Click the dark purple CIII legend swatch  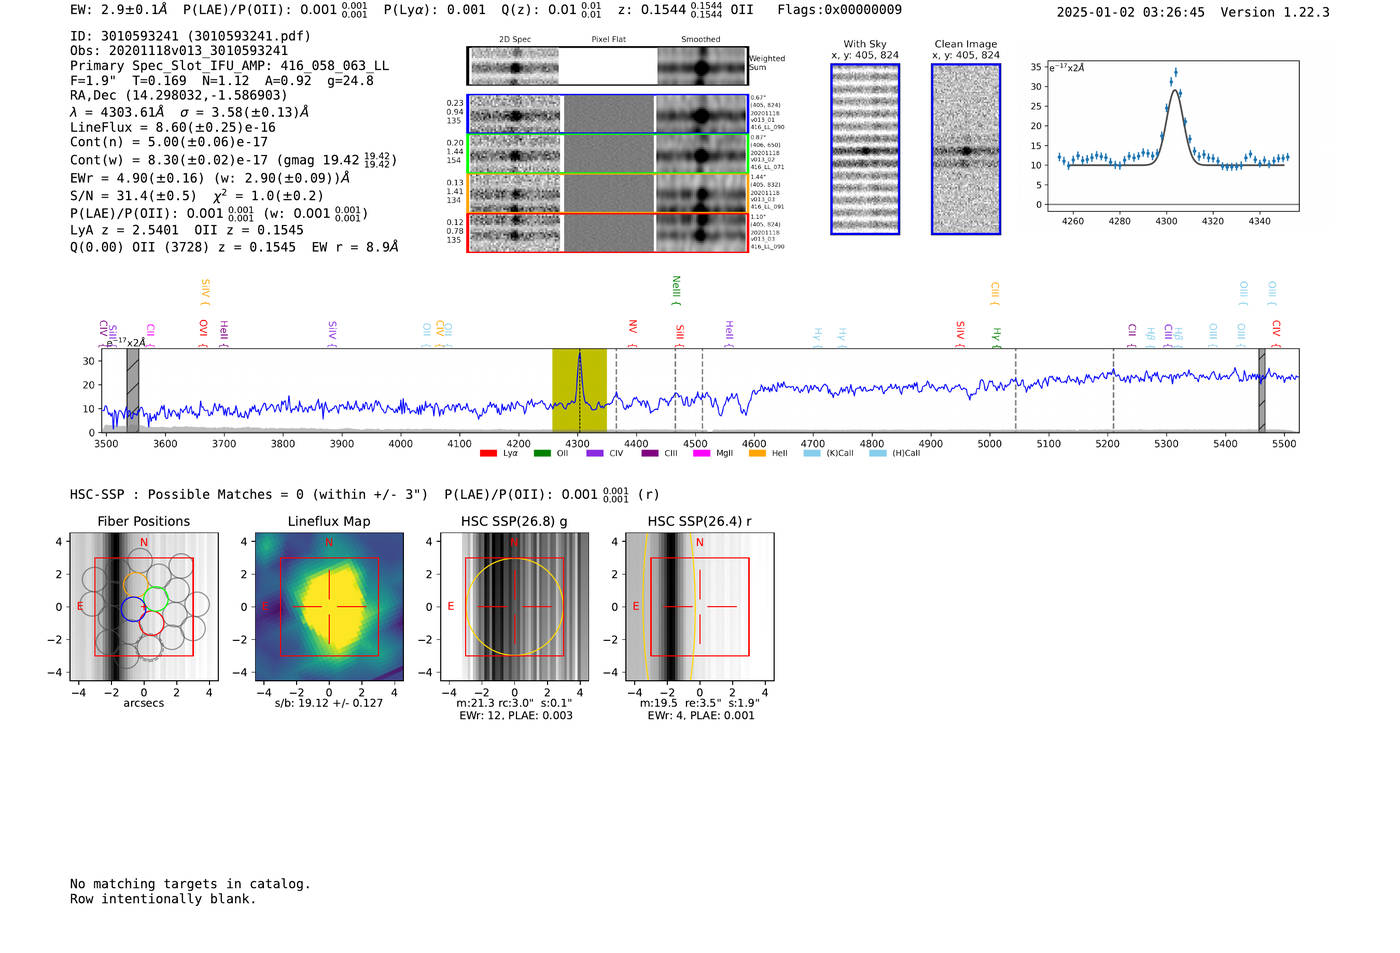(650, 453)
